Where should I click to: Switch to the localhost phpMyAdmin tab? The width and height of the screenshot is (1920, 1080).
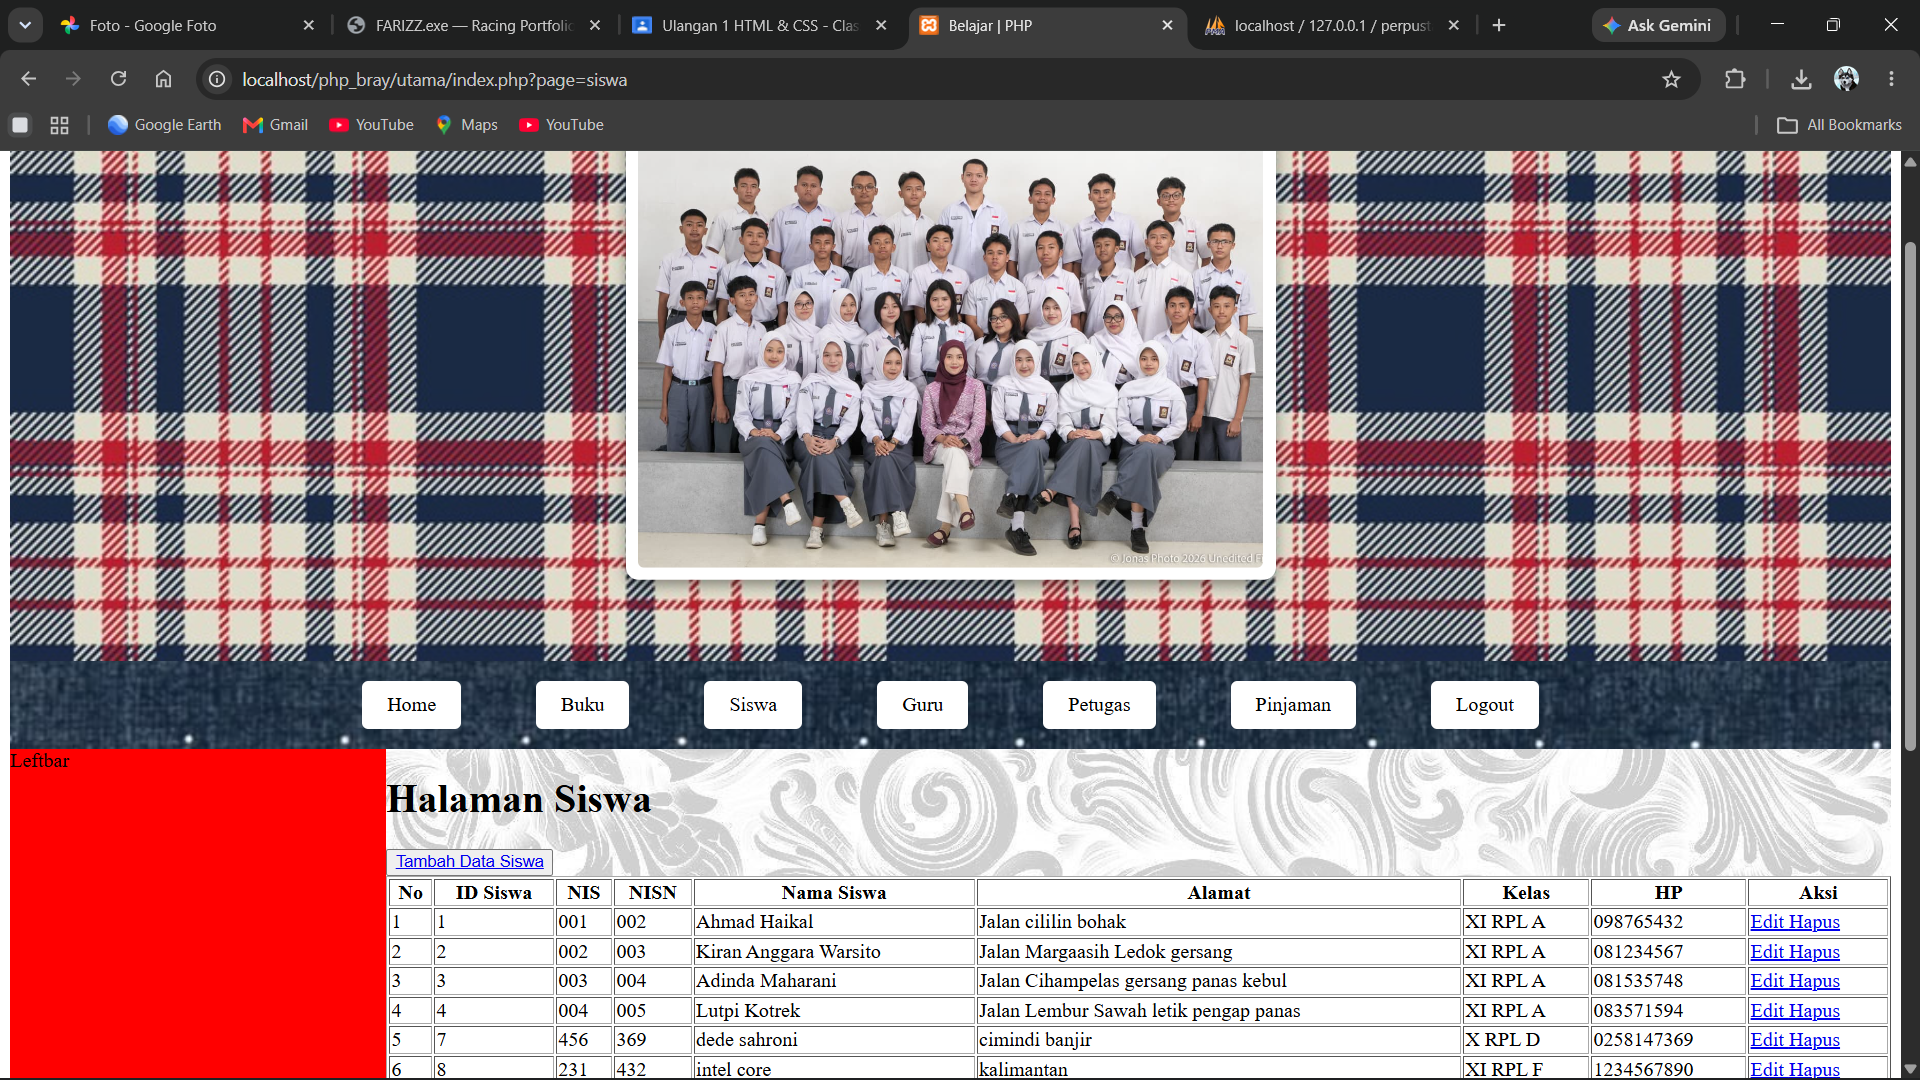pyautogui.click(x=1331, y=26)
